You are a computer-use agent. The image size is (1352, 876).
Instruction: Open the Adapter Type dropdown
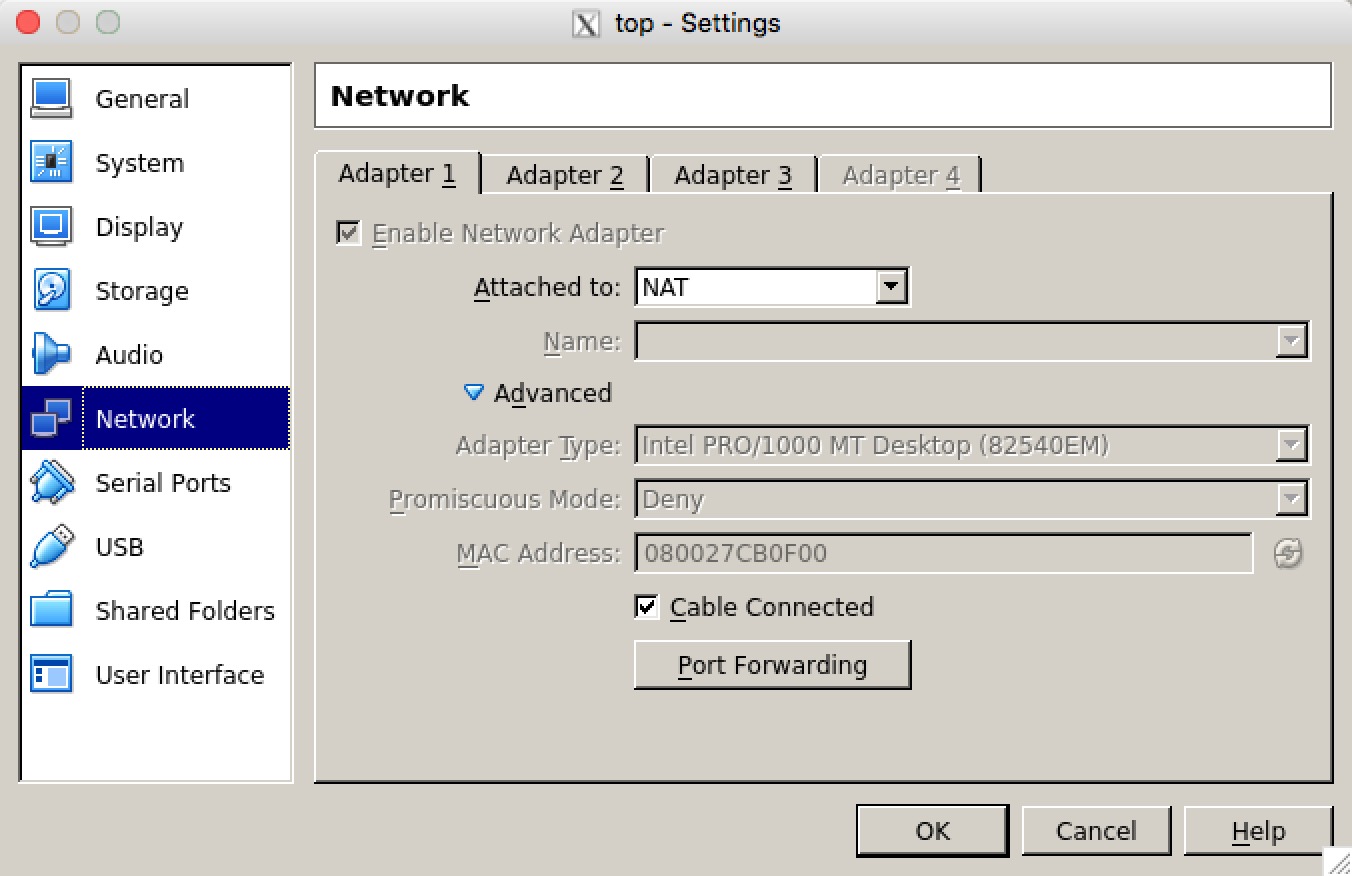click(x=972, y=445)
